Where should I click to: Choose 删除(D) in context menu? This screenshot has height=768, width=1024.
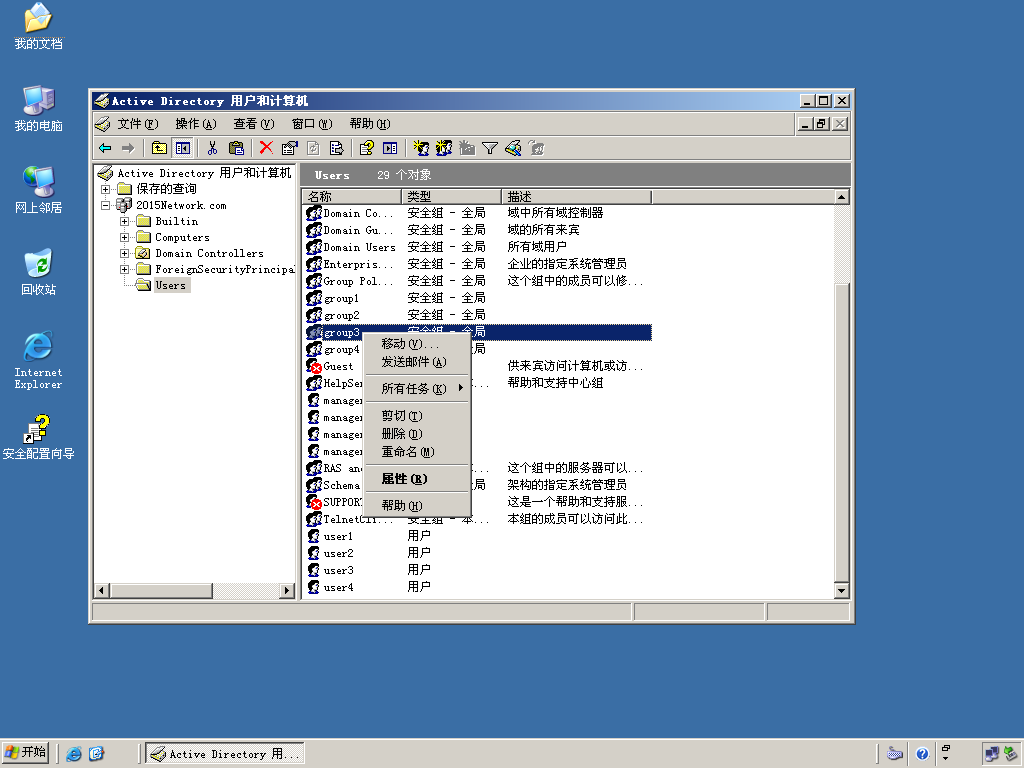(x=417, y=434)
